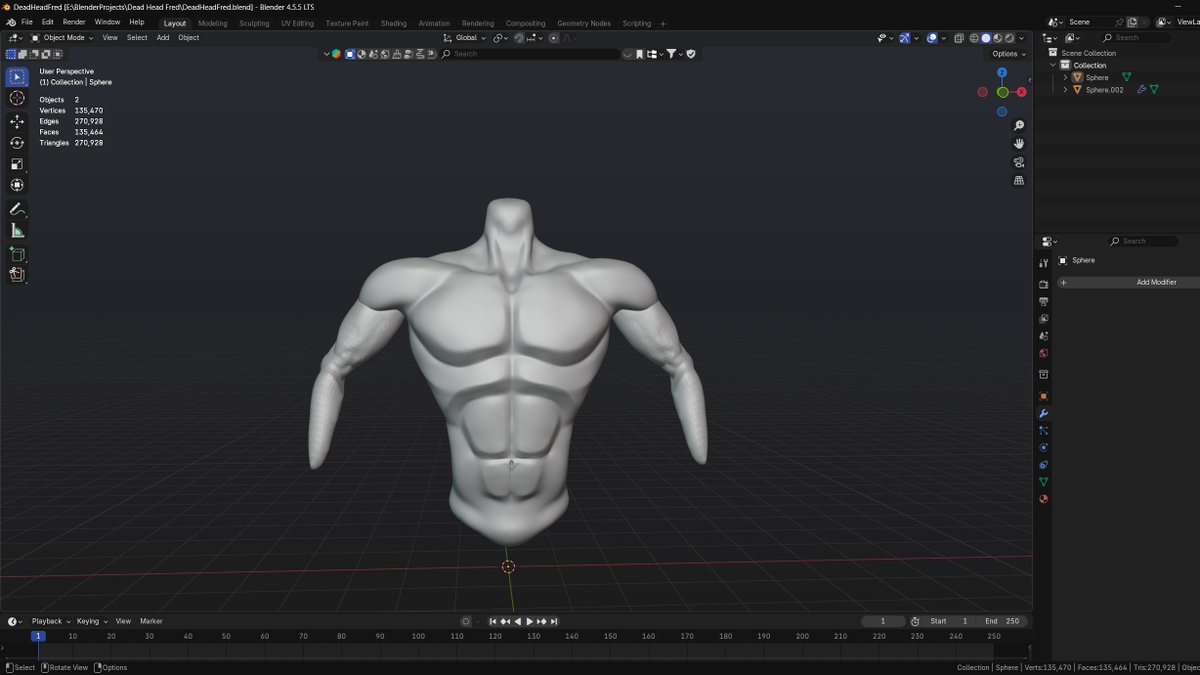Switch perspective/orthographic grid icon
Screen dimensions: 1200x675
pos(1019,181)
